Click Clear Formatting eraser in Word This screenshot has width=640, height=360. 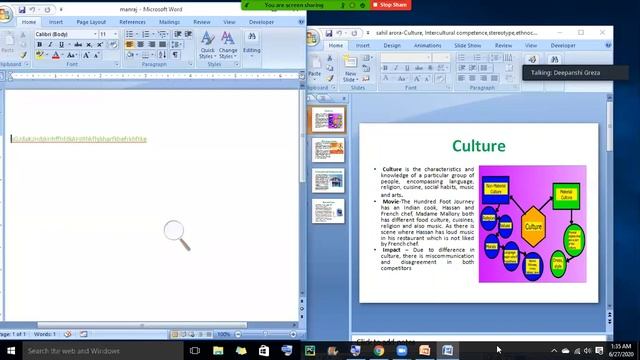[x=113, y=44]
